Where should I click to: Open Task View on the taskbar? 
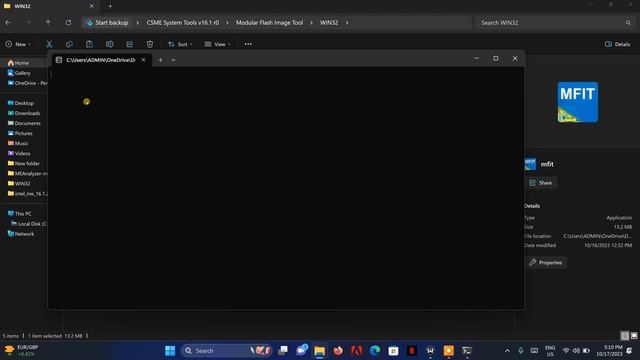coord(282,351)
